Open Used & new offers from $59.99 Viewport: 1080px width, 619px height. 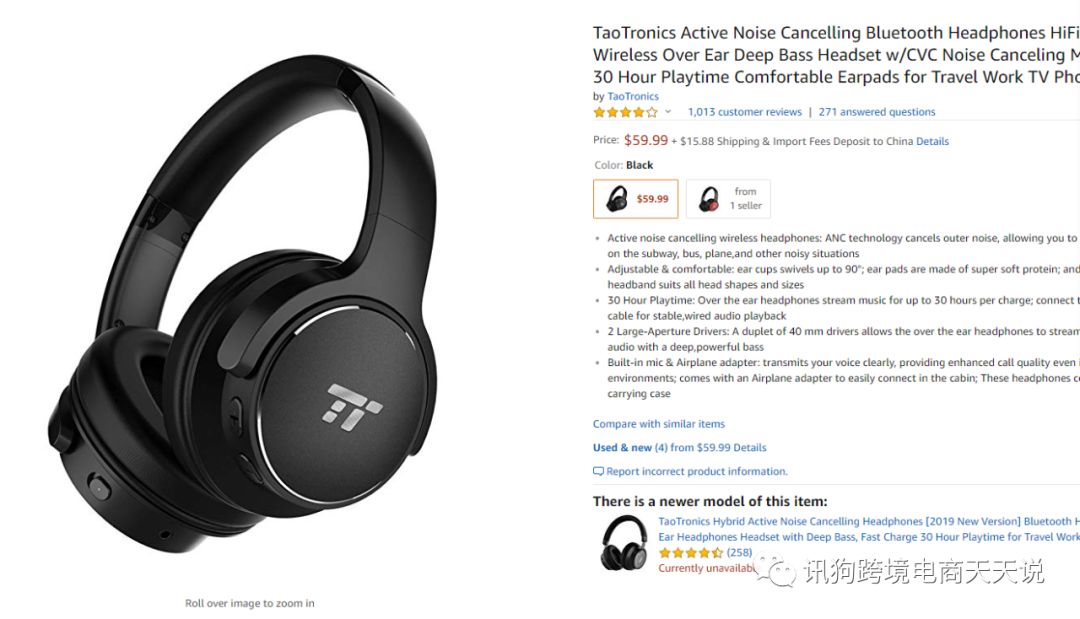[679, 448]
